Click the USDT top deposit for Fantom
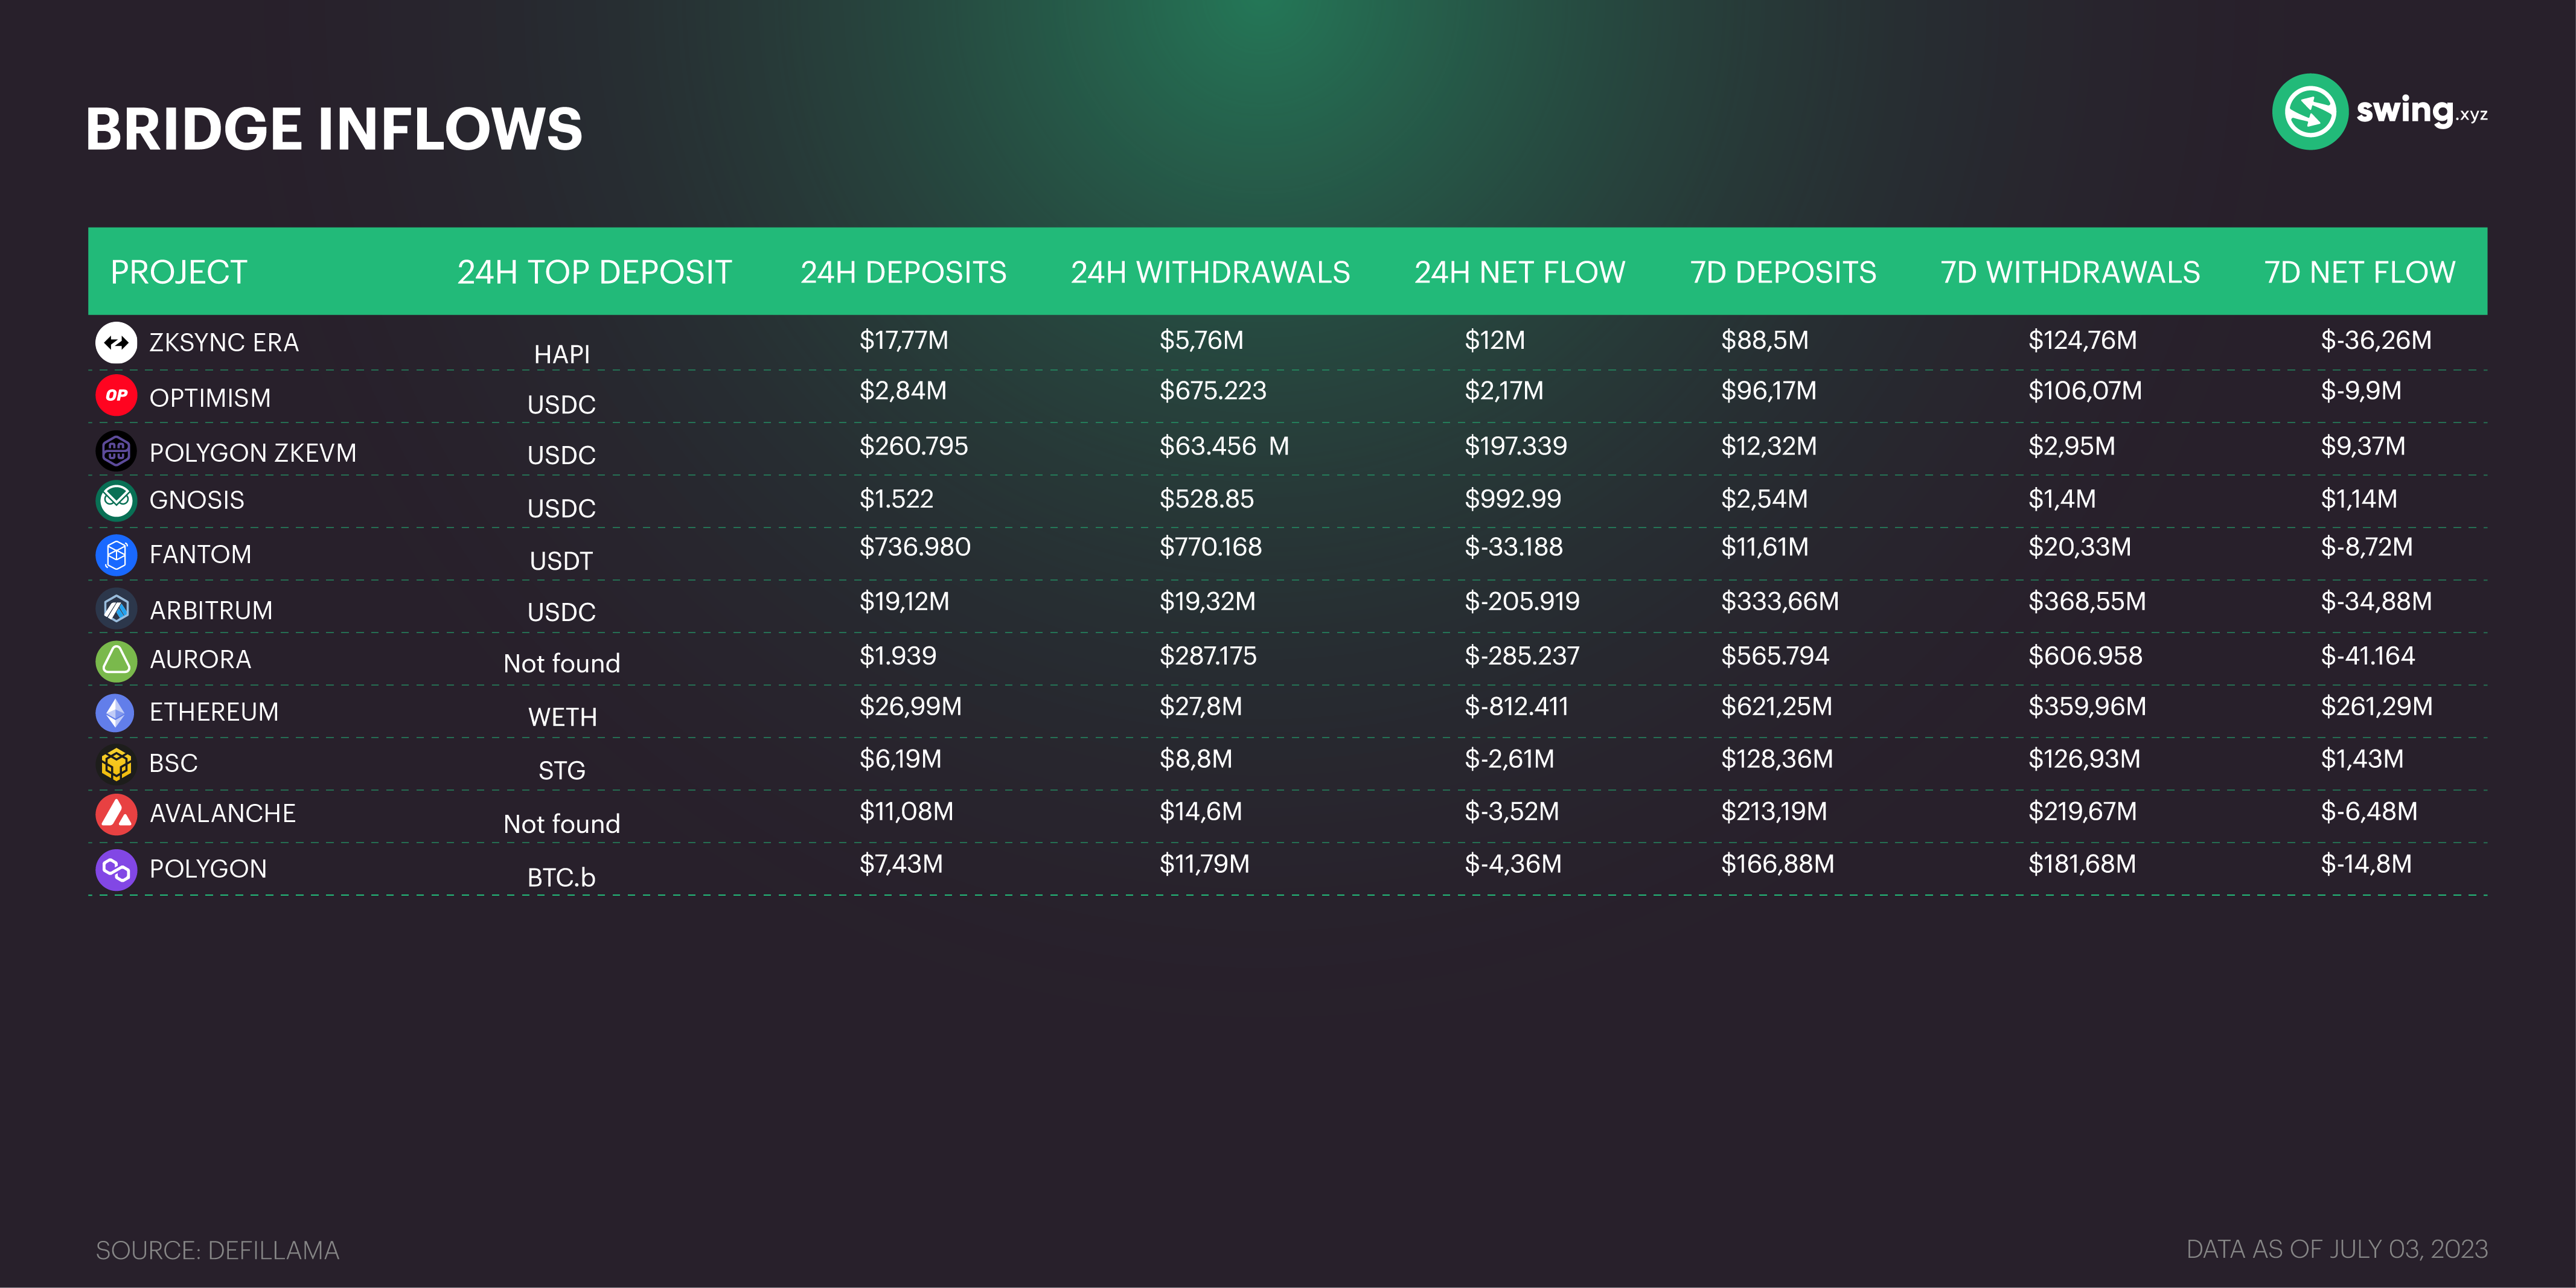The image size is (2576, 1288). pos(561,561)
